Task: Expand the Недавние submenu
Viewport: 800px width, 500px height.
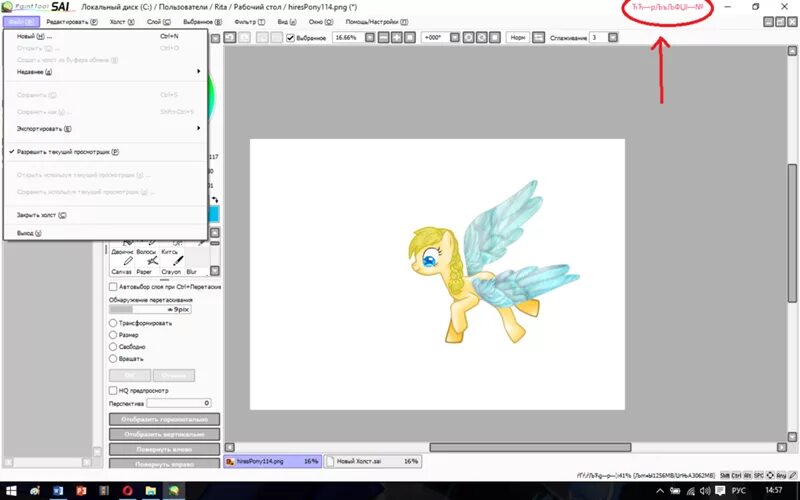Action: pyautogui.click(x=106, y=71)
